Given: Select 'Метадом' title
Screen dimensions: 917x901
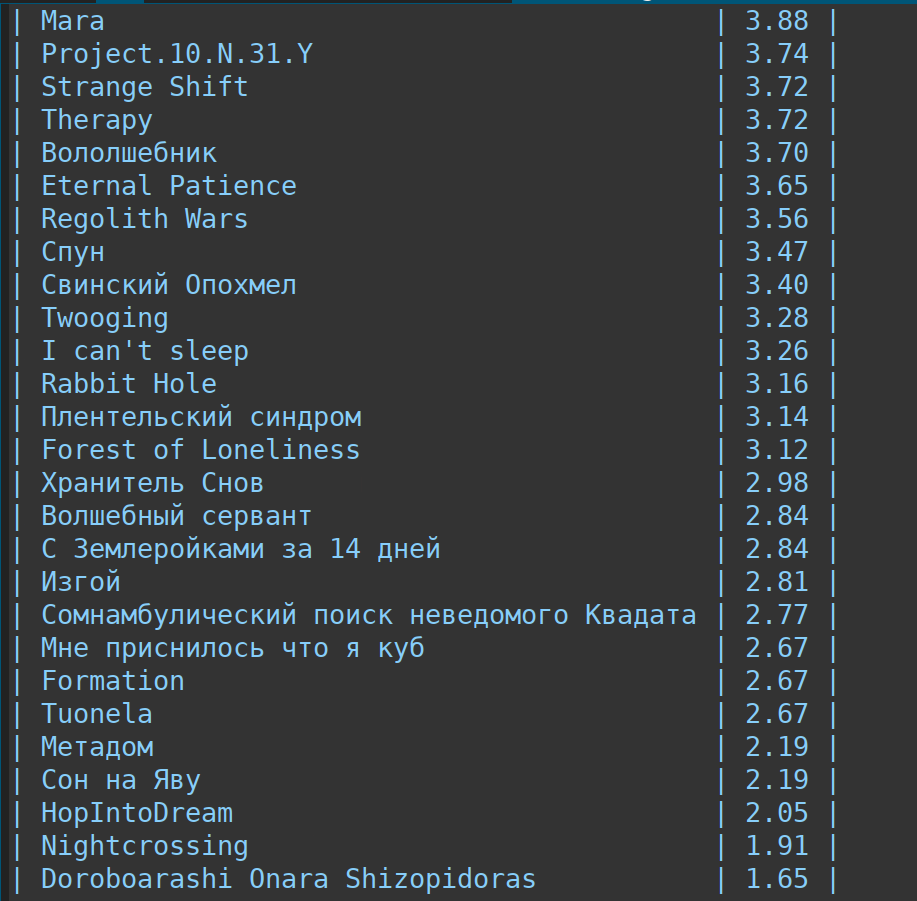Looking at the screenshot, I should click(x=97, y=748).
